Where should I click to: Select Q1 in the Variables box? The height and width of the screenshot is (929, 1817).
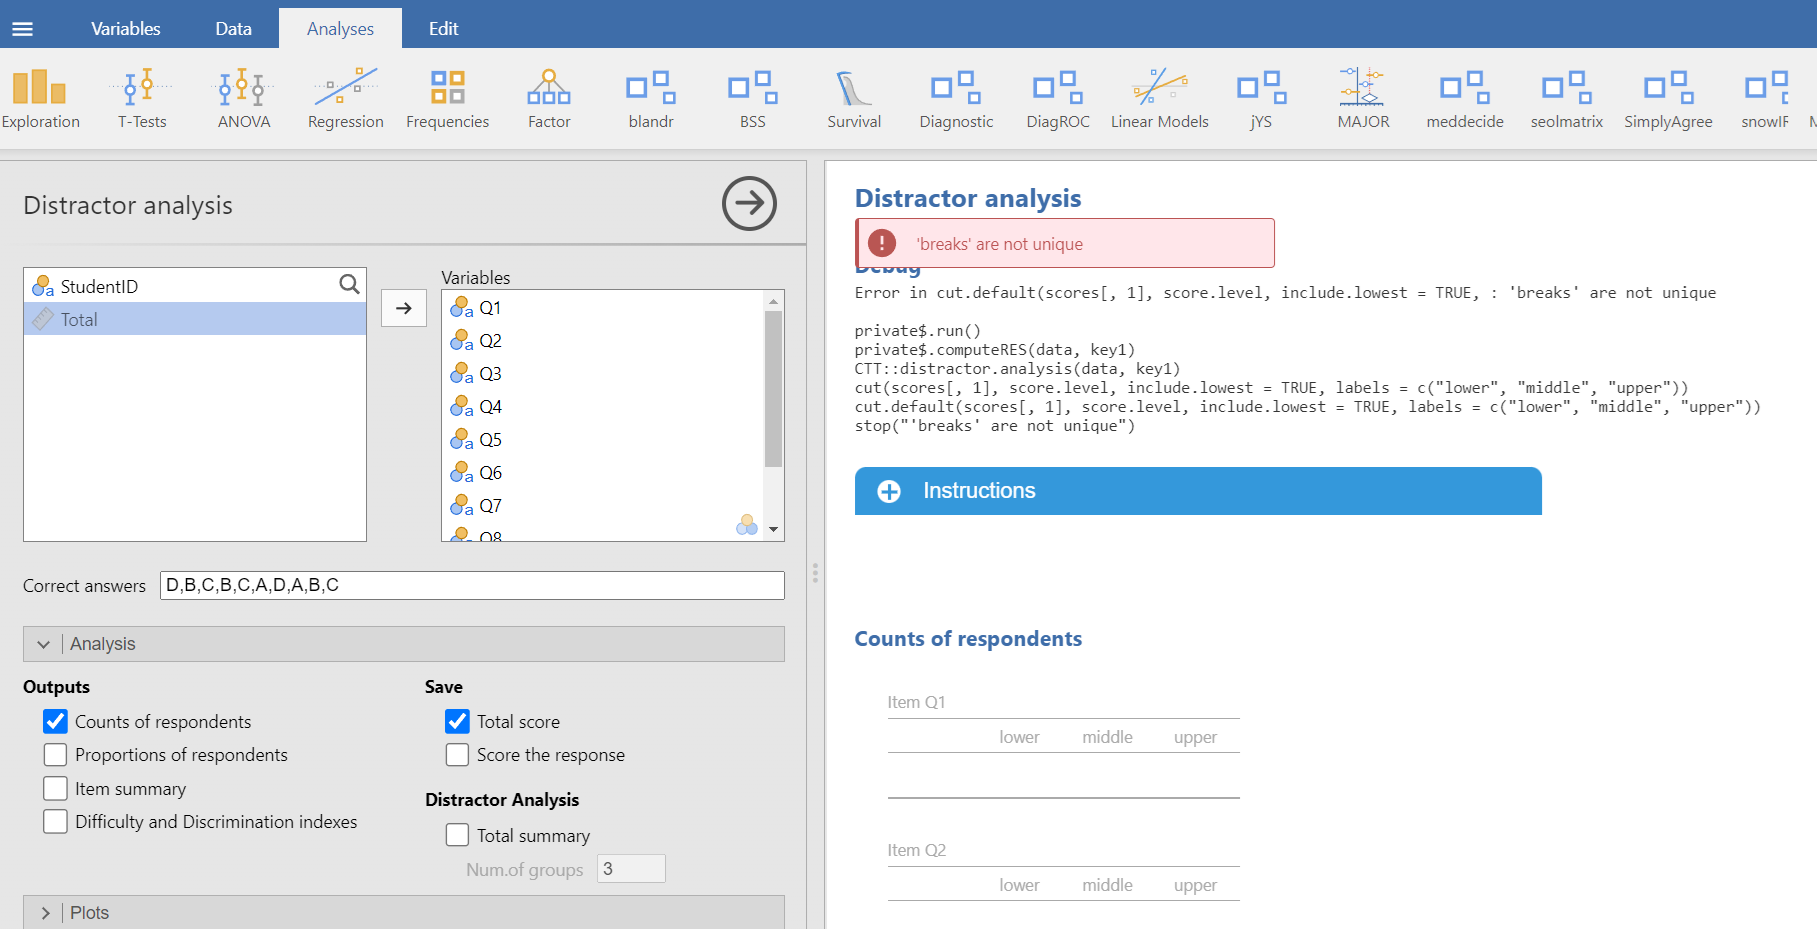coord(602,308)
